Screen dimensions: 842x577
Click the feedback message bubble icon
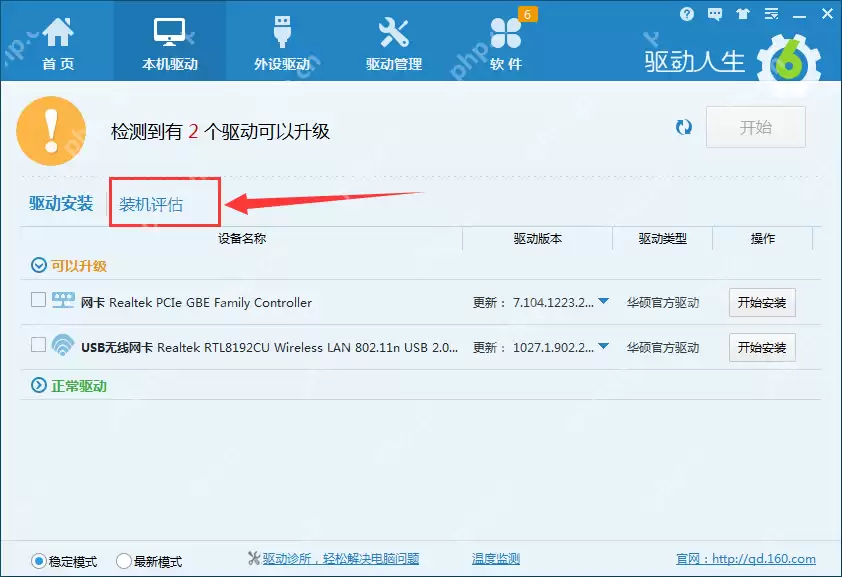[714, 14]
